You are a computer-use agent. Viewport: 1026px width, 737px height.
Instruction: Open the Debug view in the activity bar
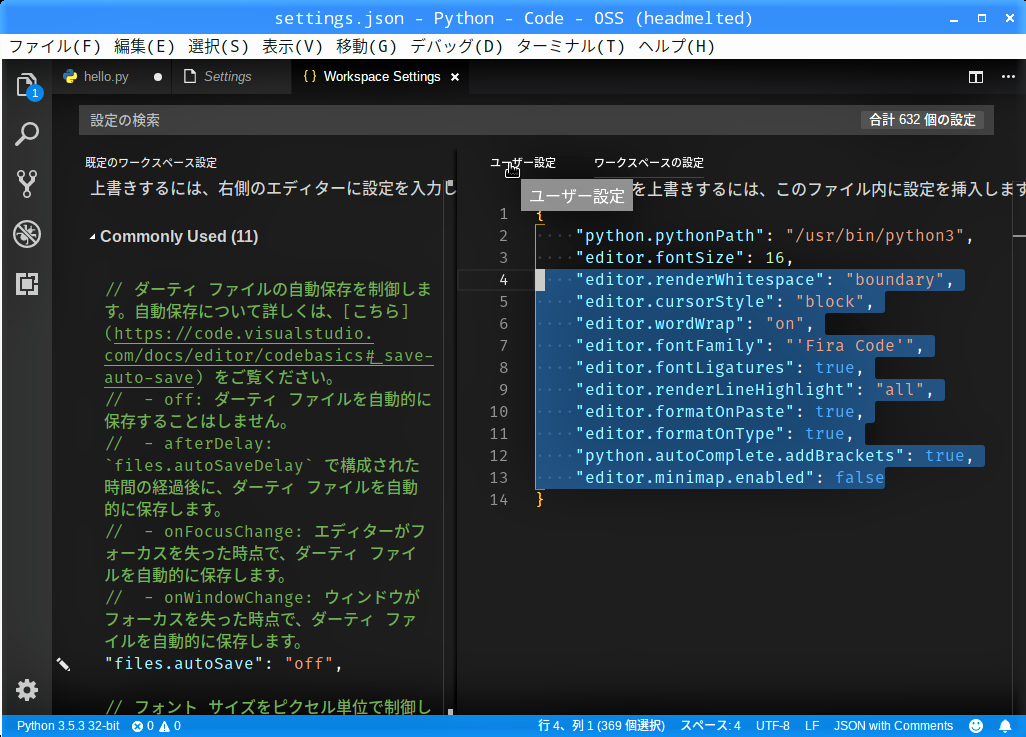tap(27, 234)
